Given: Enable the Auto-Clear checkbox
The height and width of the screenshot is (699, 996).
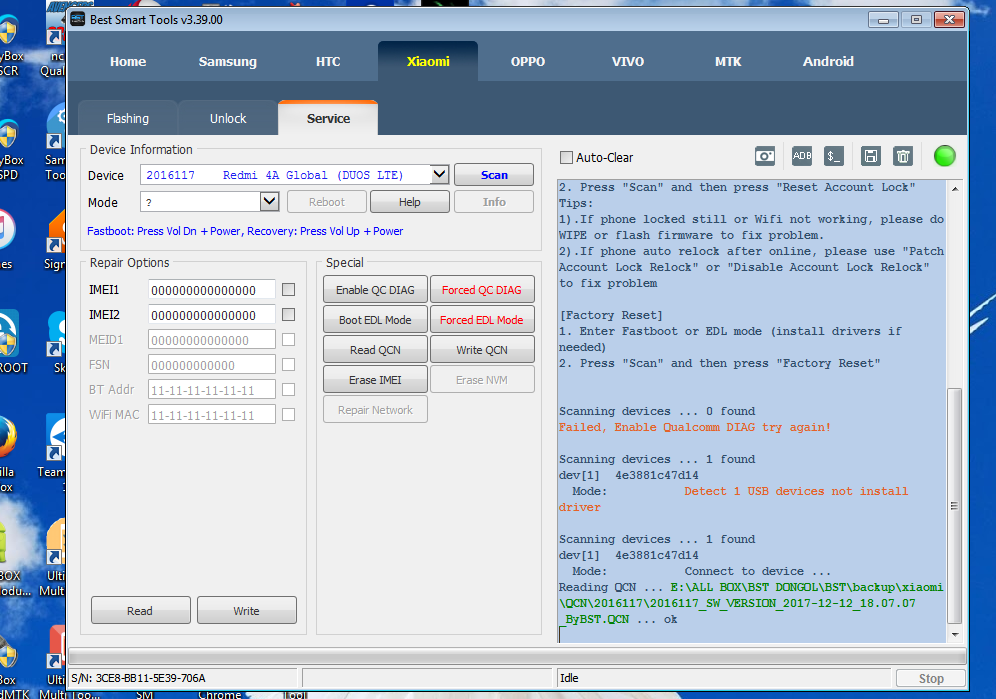Looking at the screenshot, I should click(566, 158).
